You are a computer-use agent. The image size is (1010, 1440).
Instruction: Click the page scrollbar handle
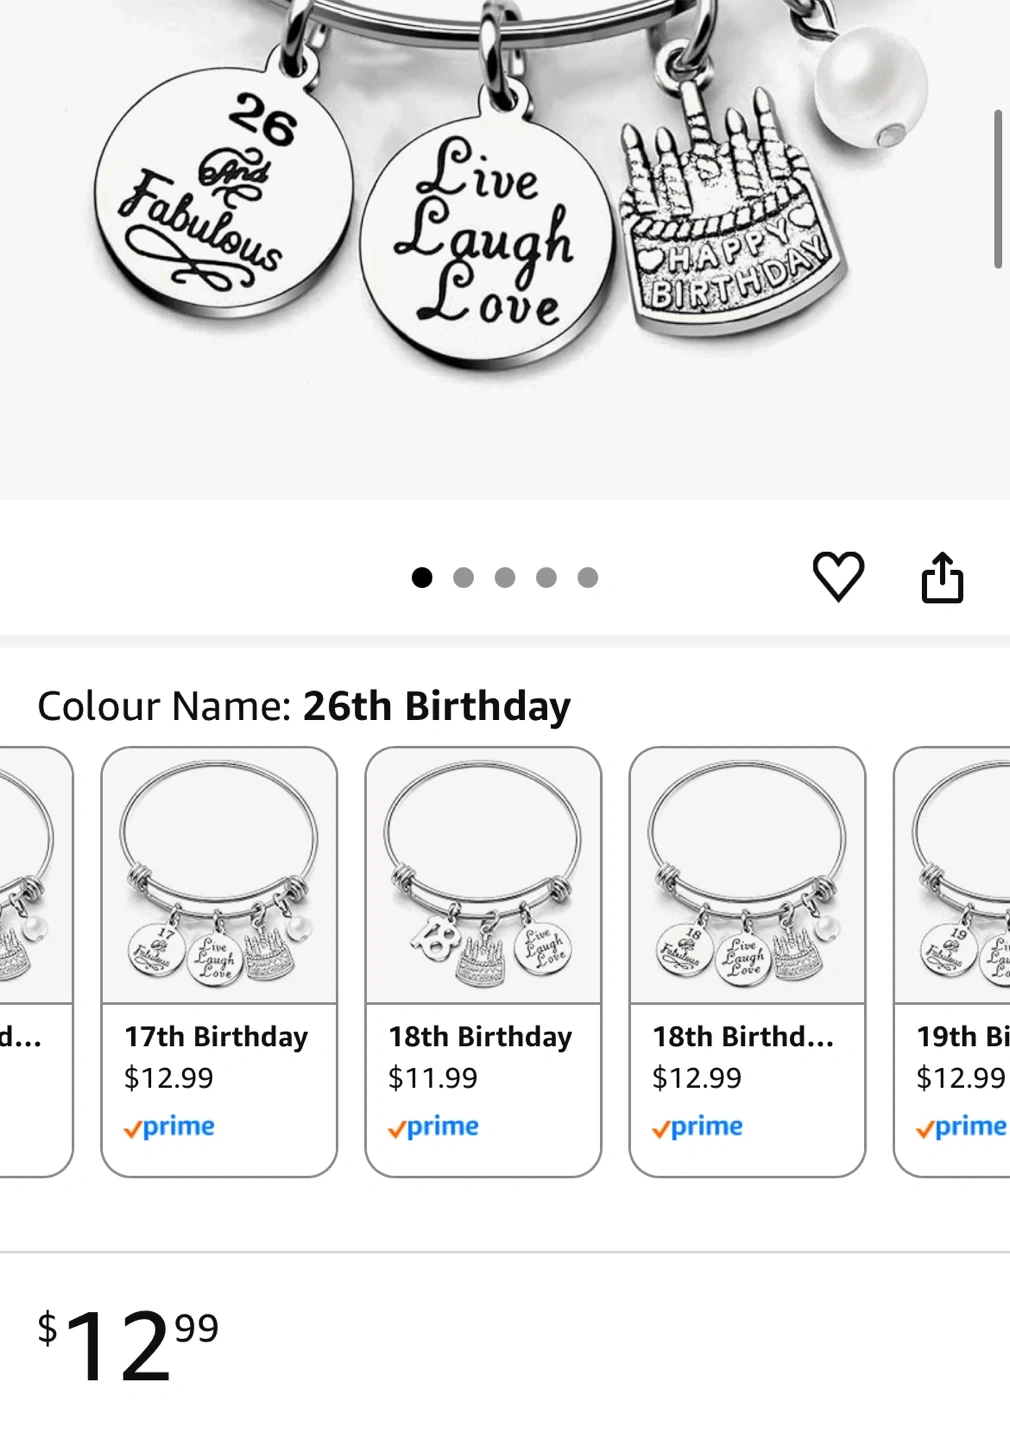click(998, 189)
